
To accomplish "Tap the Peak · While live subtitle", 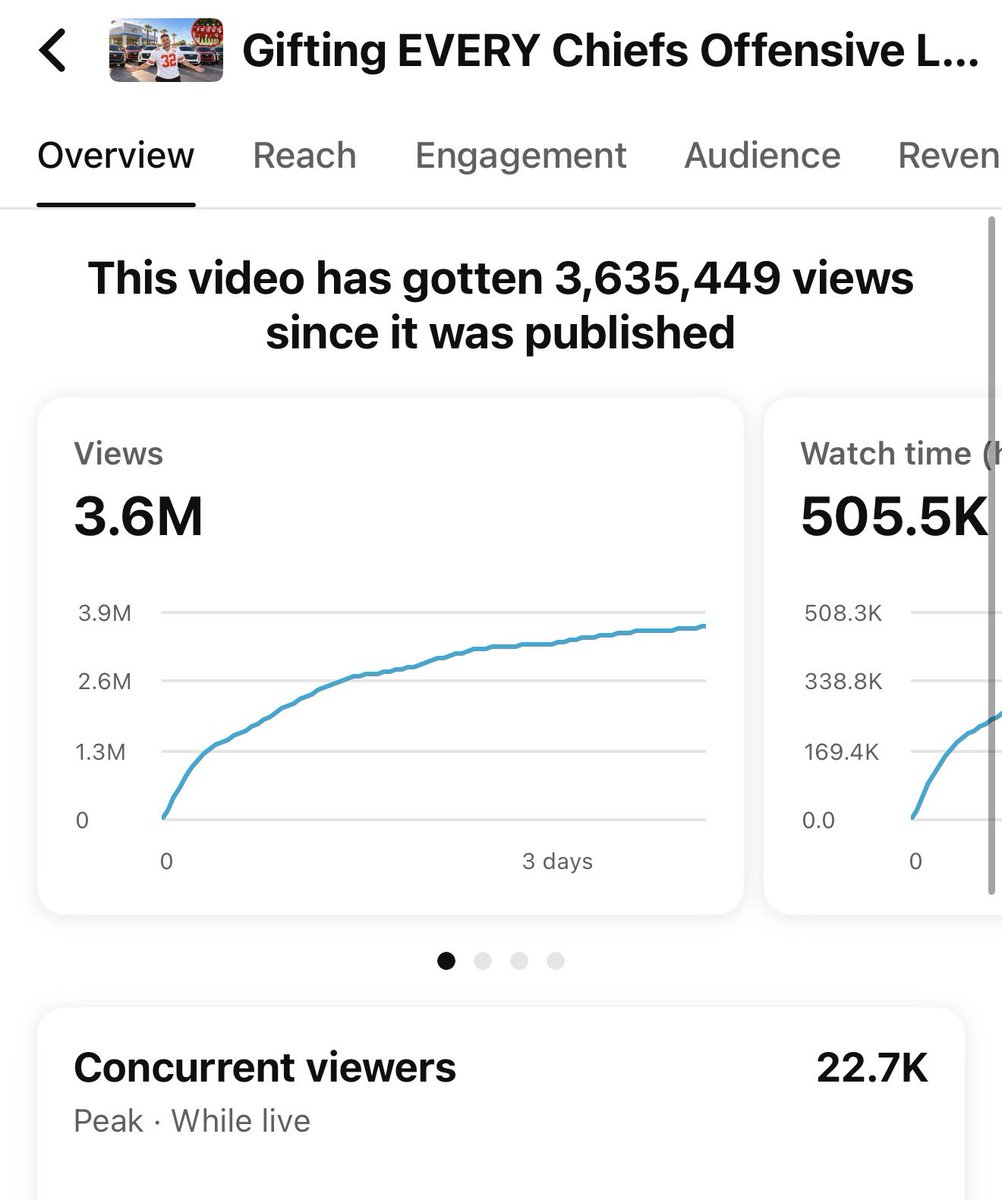I will coord(192,1121).
